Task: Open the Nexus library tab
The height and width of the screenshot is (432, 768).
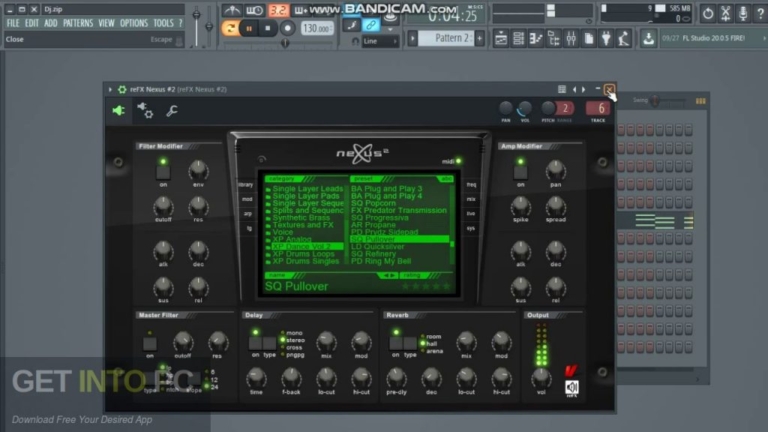Action: click(246, 185)
